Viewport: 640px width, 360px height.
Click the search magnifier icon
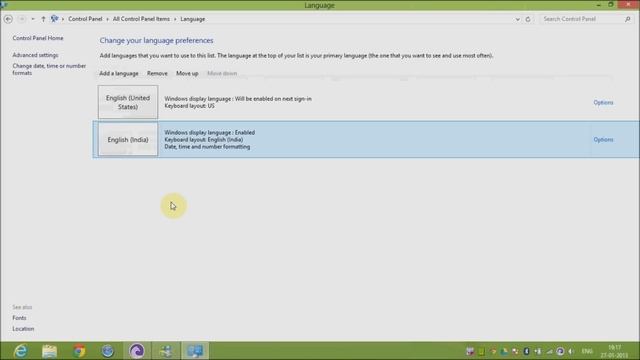tap(628, 19)
